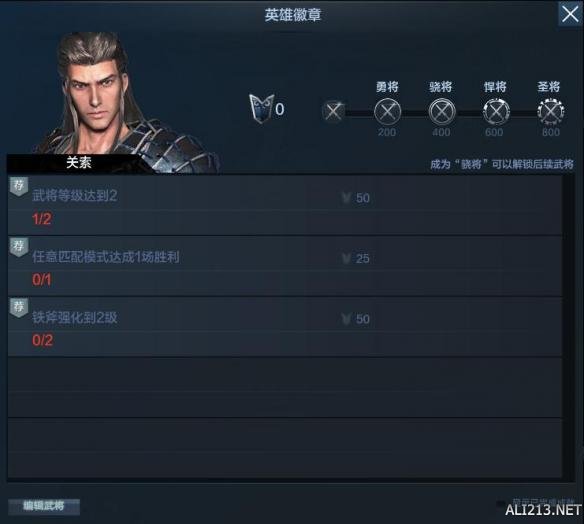Click the starting unranked crossed-swords medal
The width and height of the screenshot is (584, 524).
click(333, 111)
